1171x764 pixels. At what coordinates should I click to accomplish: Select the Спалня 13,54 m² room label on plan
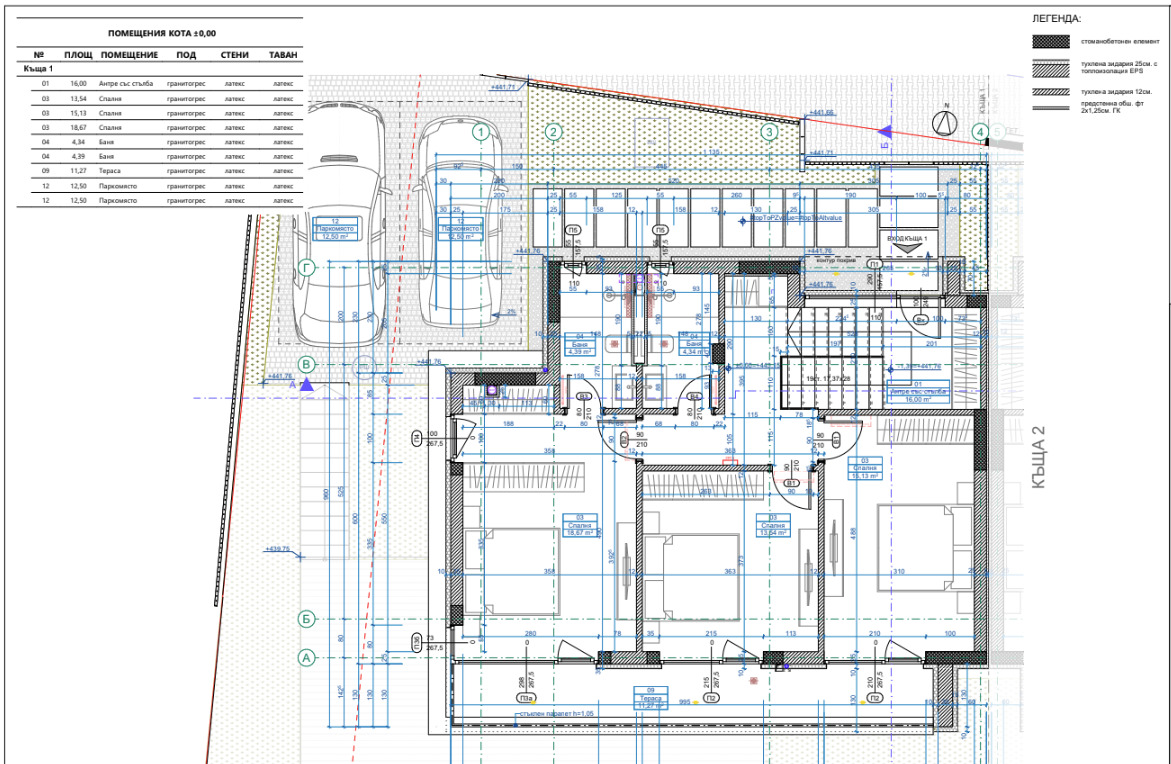(x=772, y=525)
